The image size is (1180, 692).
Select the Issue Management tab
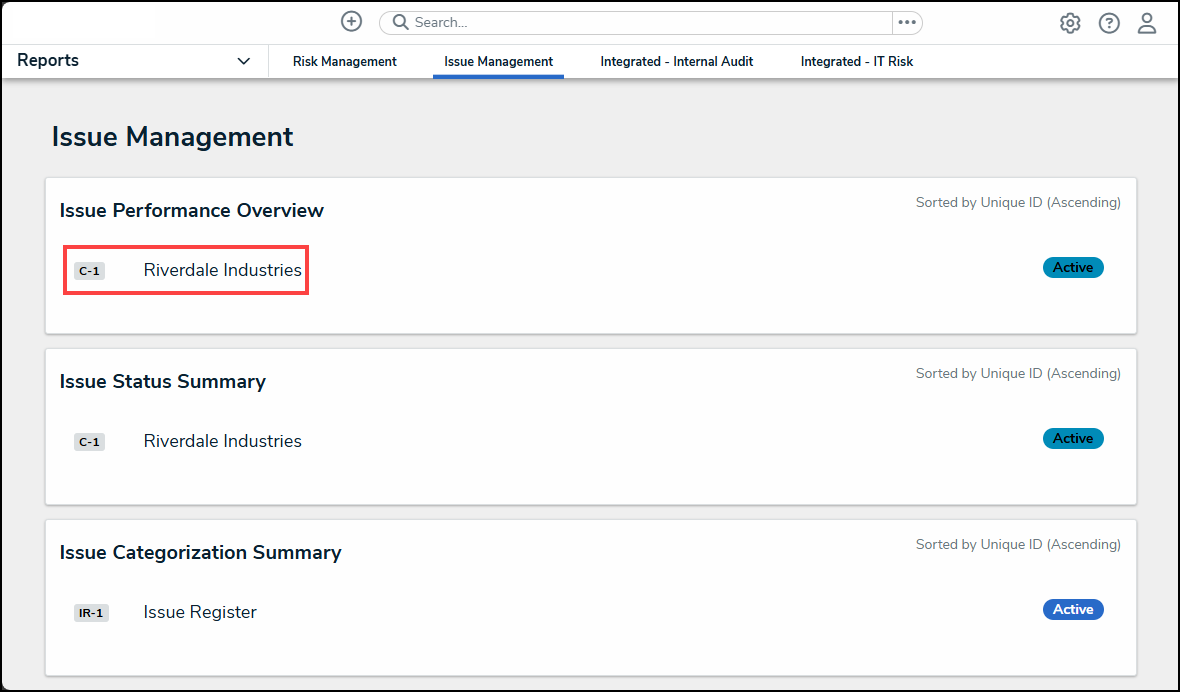[498, 62]
